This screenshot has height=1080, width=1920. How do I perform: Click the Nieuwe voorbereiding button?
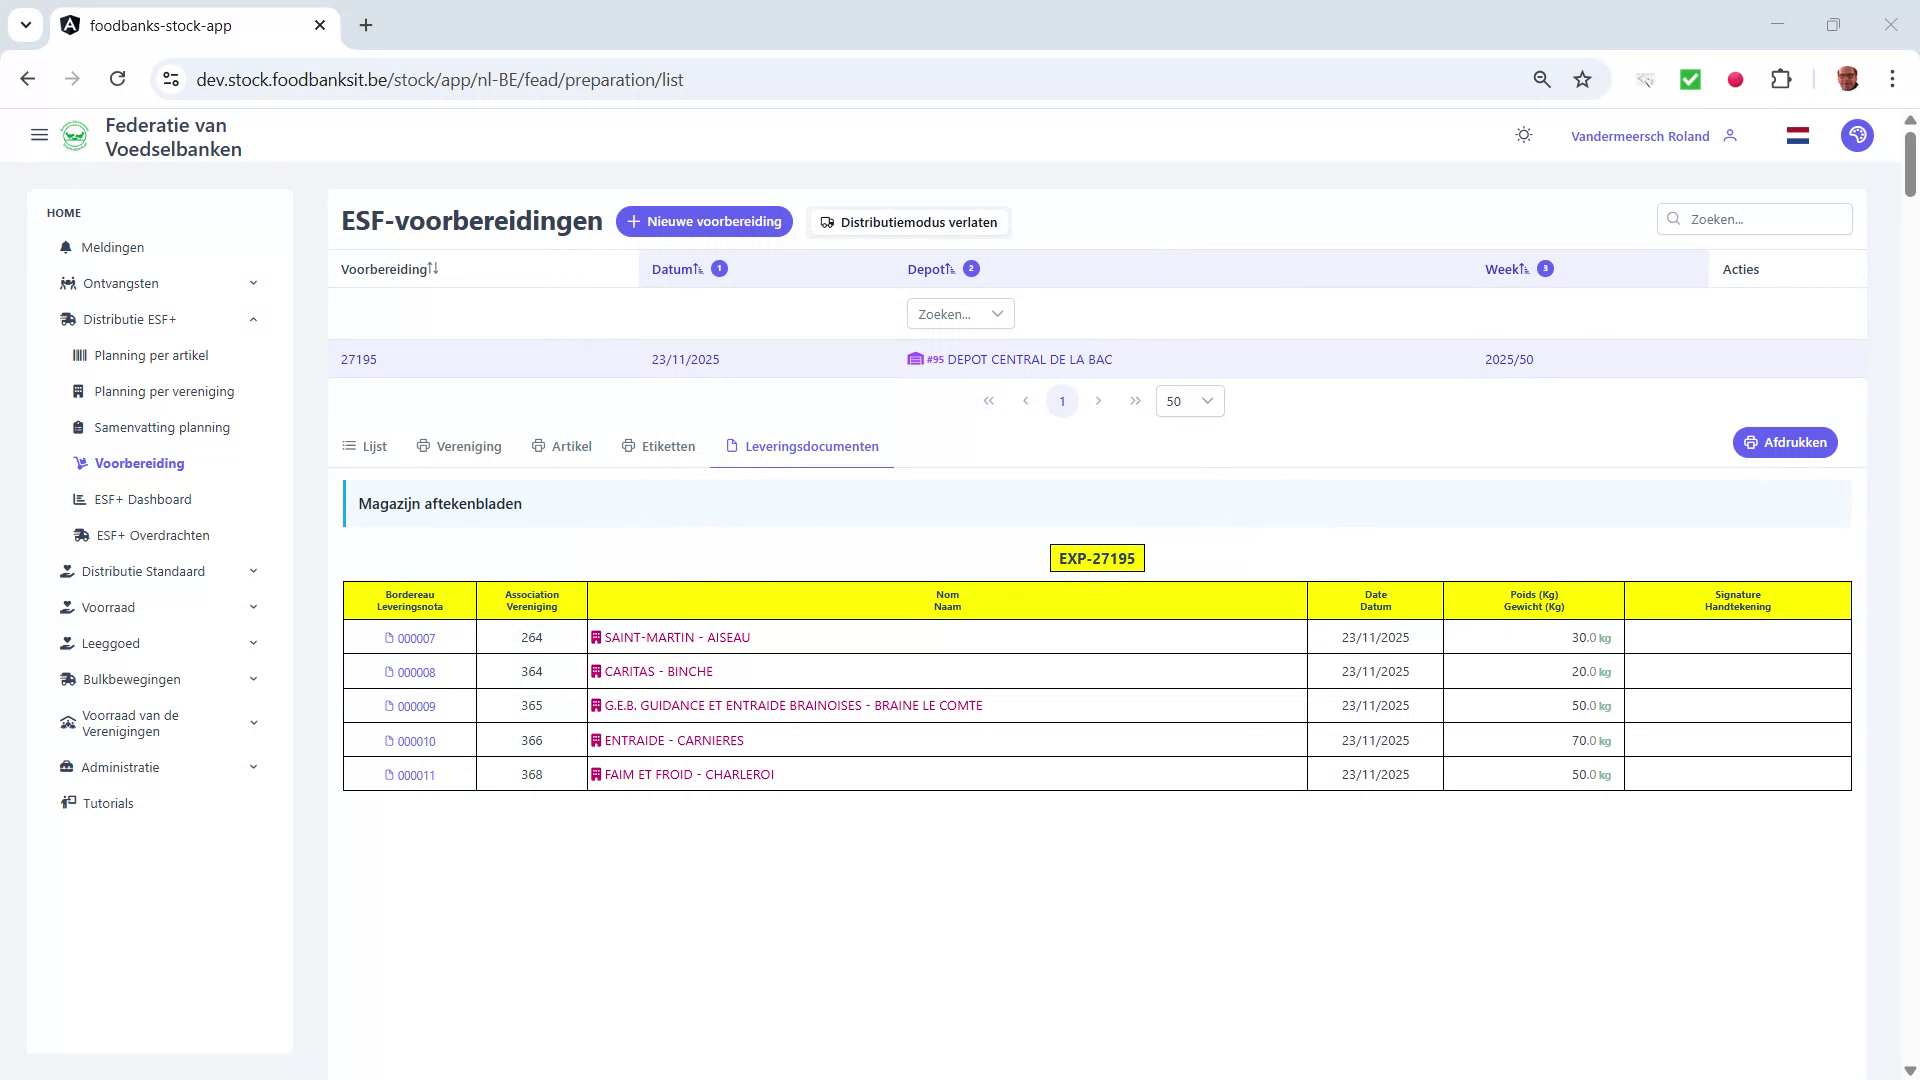click(704, 221)
